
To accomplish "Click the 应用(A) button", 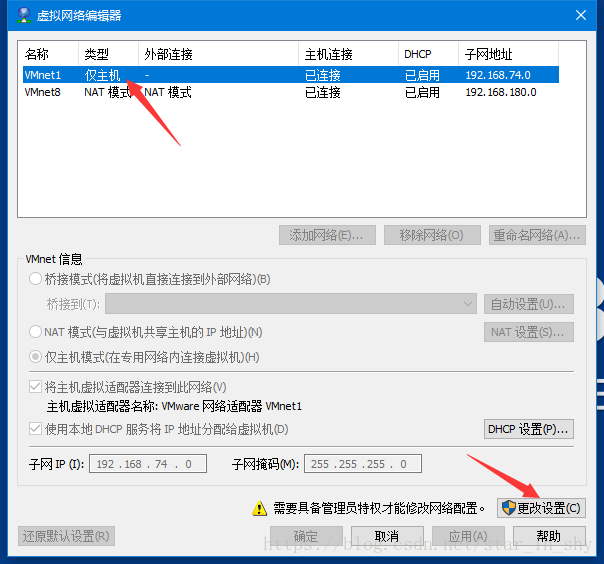I will pyautogui.click(x=468, y=536).
